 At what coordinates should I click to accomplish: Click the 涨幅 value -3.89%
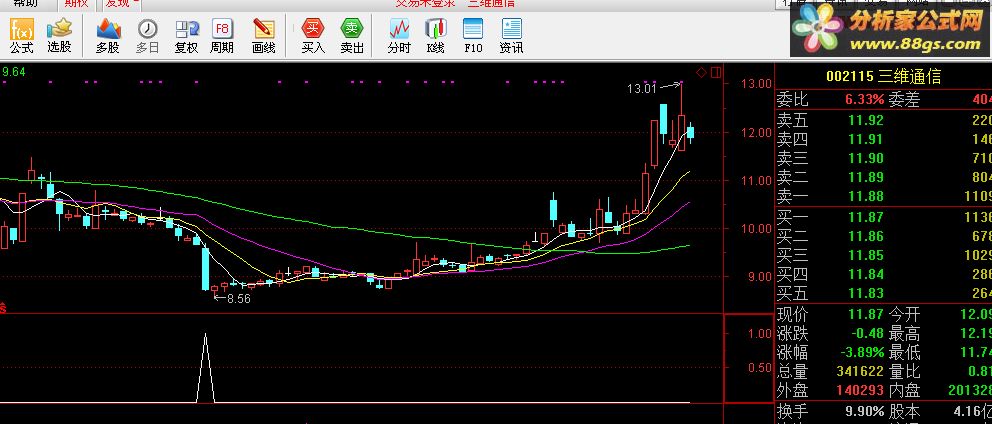[x=863, y=352]
